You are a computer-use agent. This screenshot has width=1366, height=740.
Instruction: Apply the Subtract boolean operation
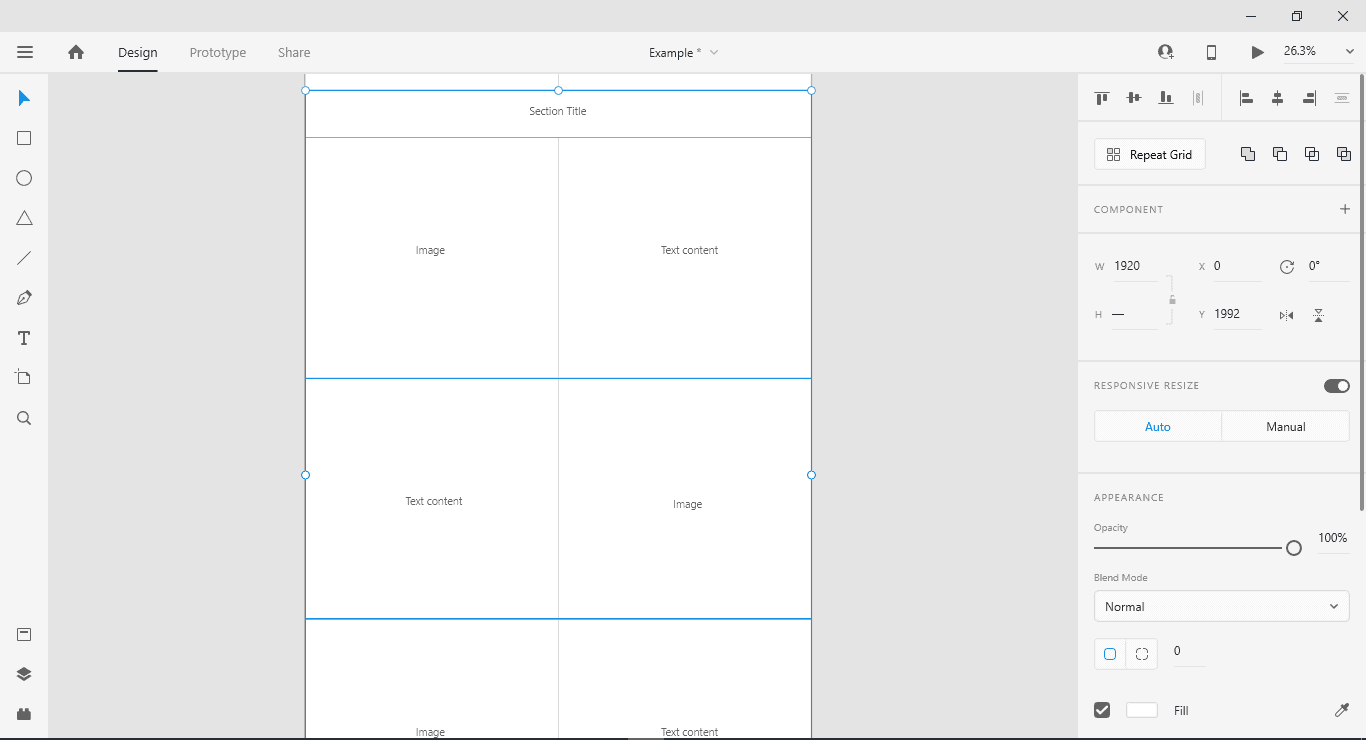1280,154
